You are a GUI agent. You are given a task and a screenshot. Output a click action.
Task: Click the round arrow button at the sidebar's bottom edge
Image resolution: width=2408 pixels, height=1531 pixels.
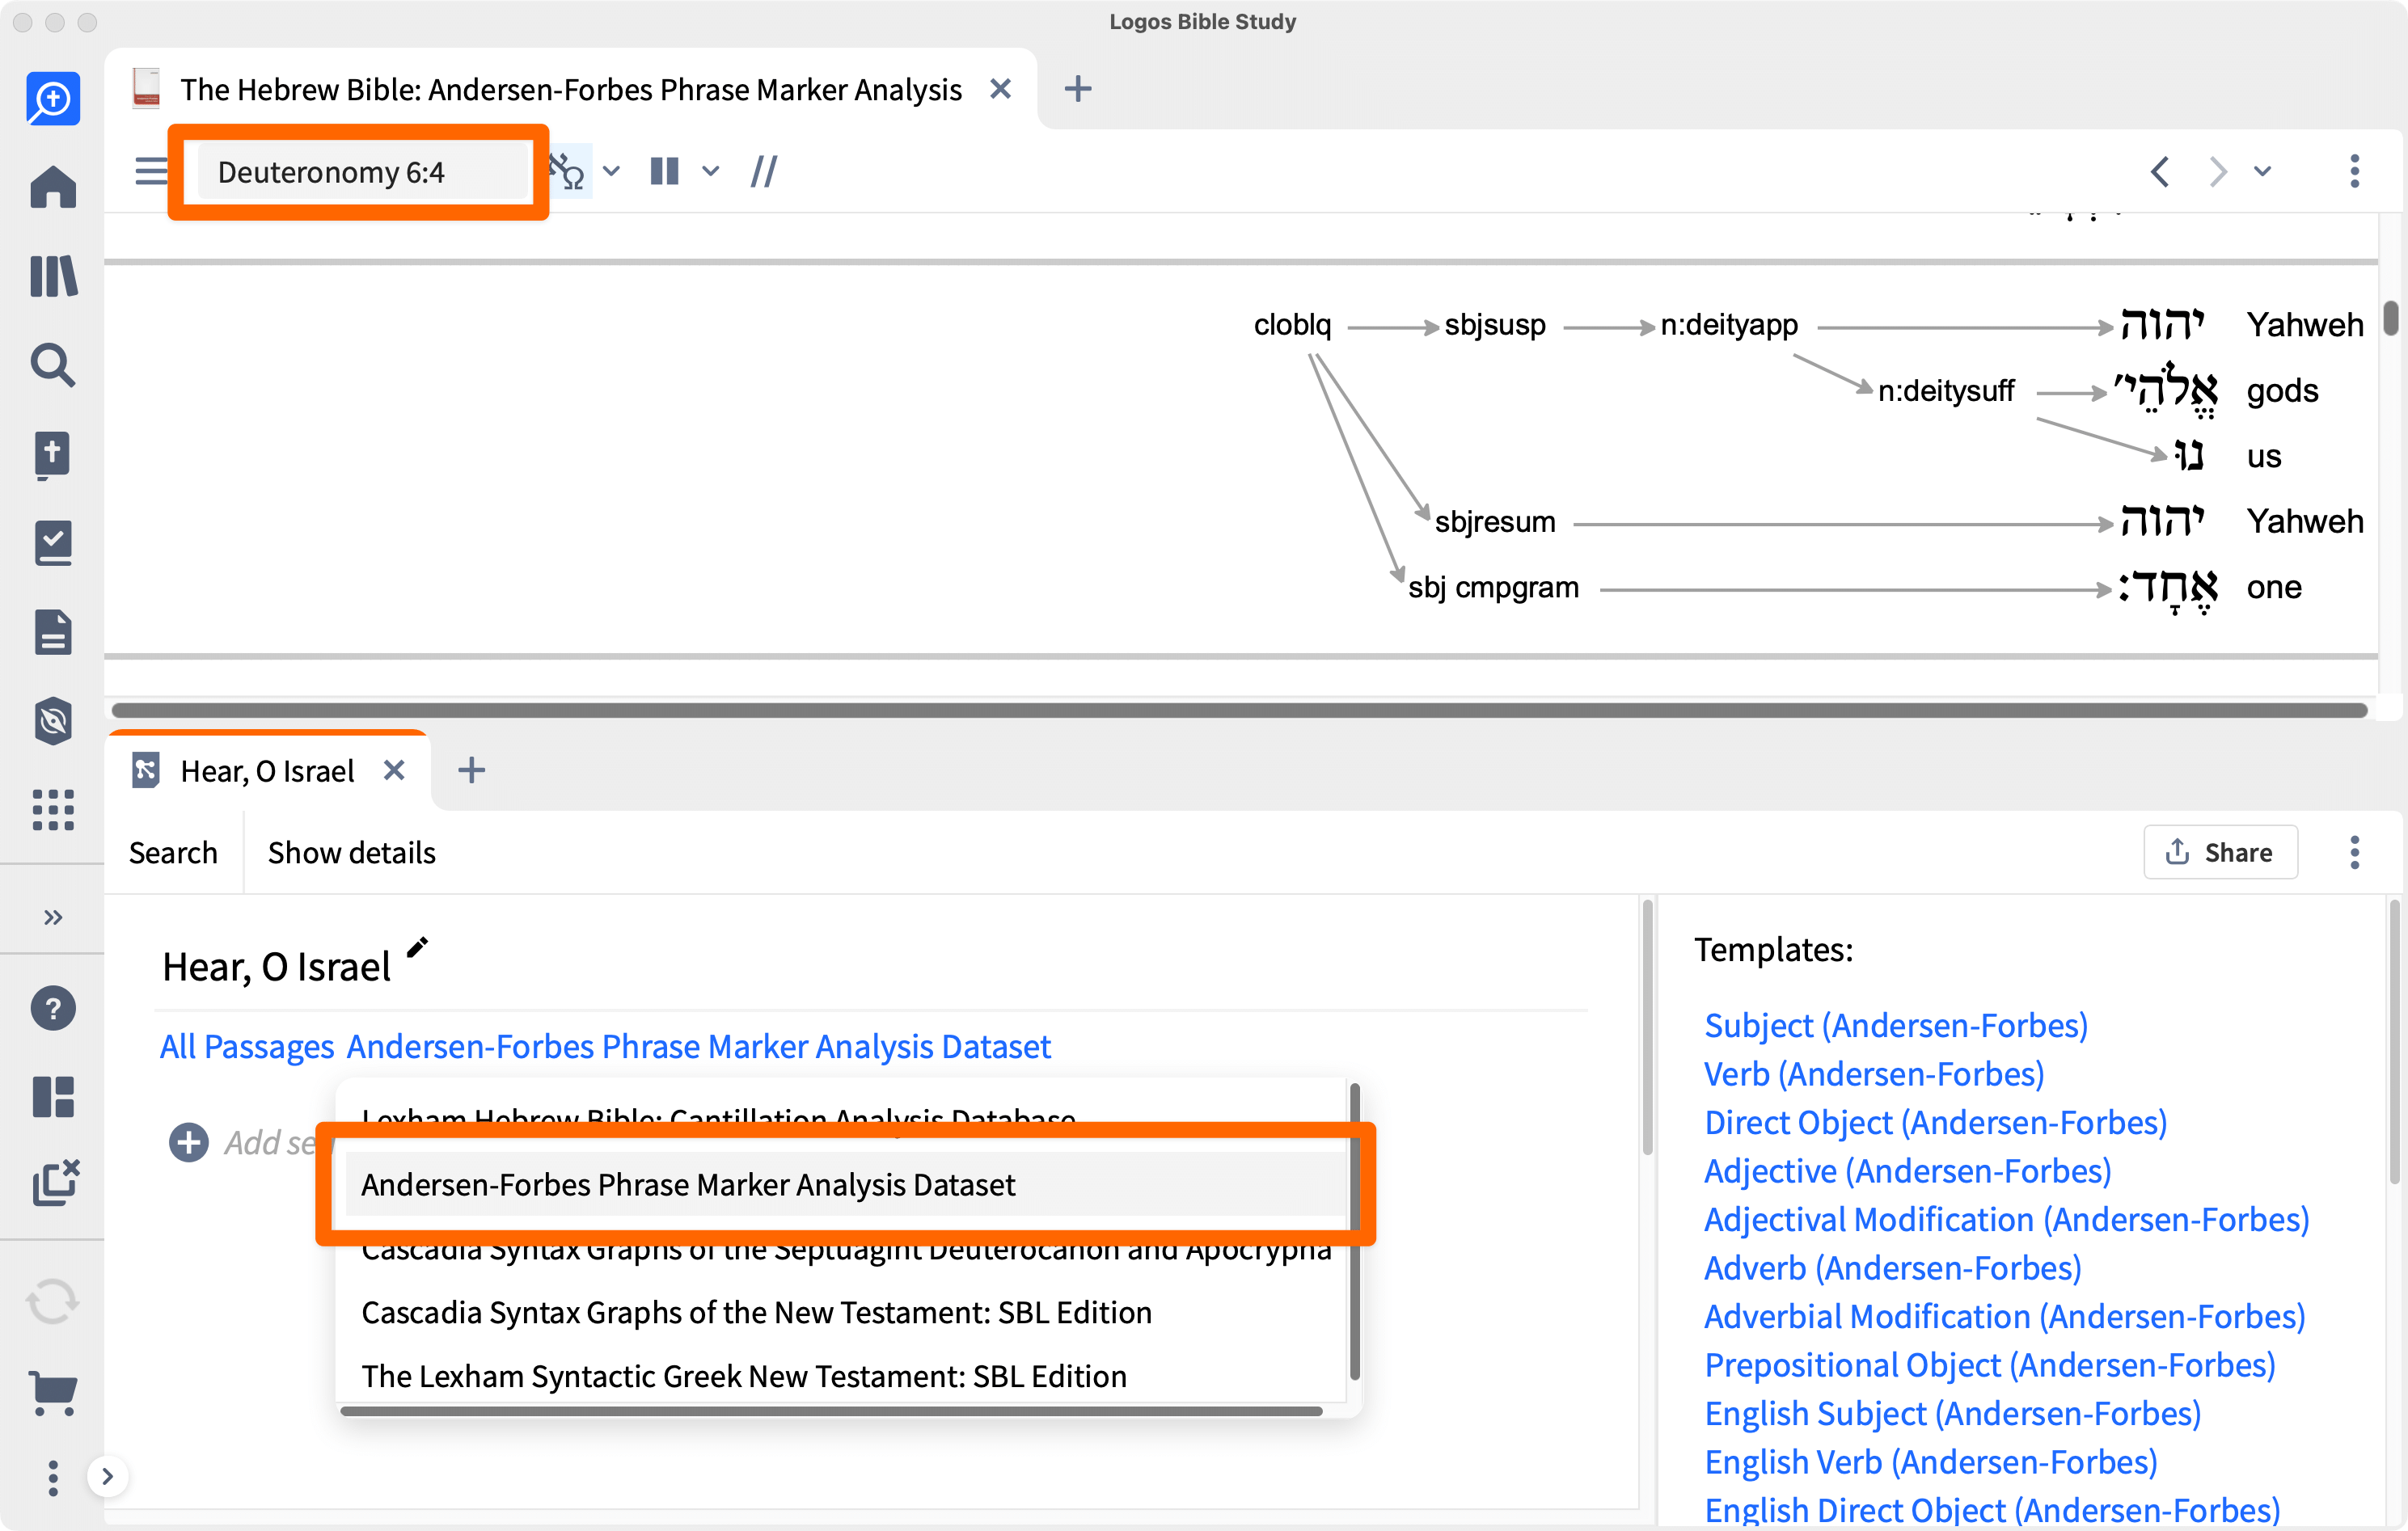107,1476
